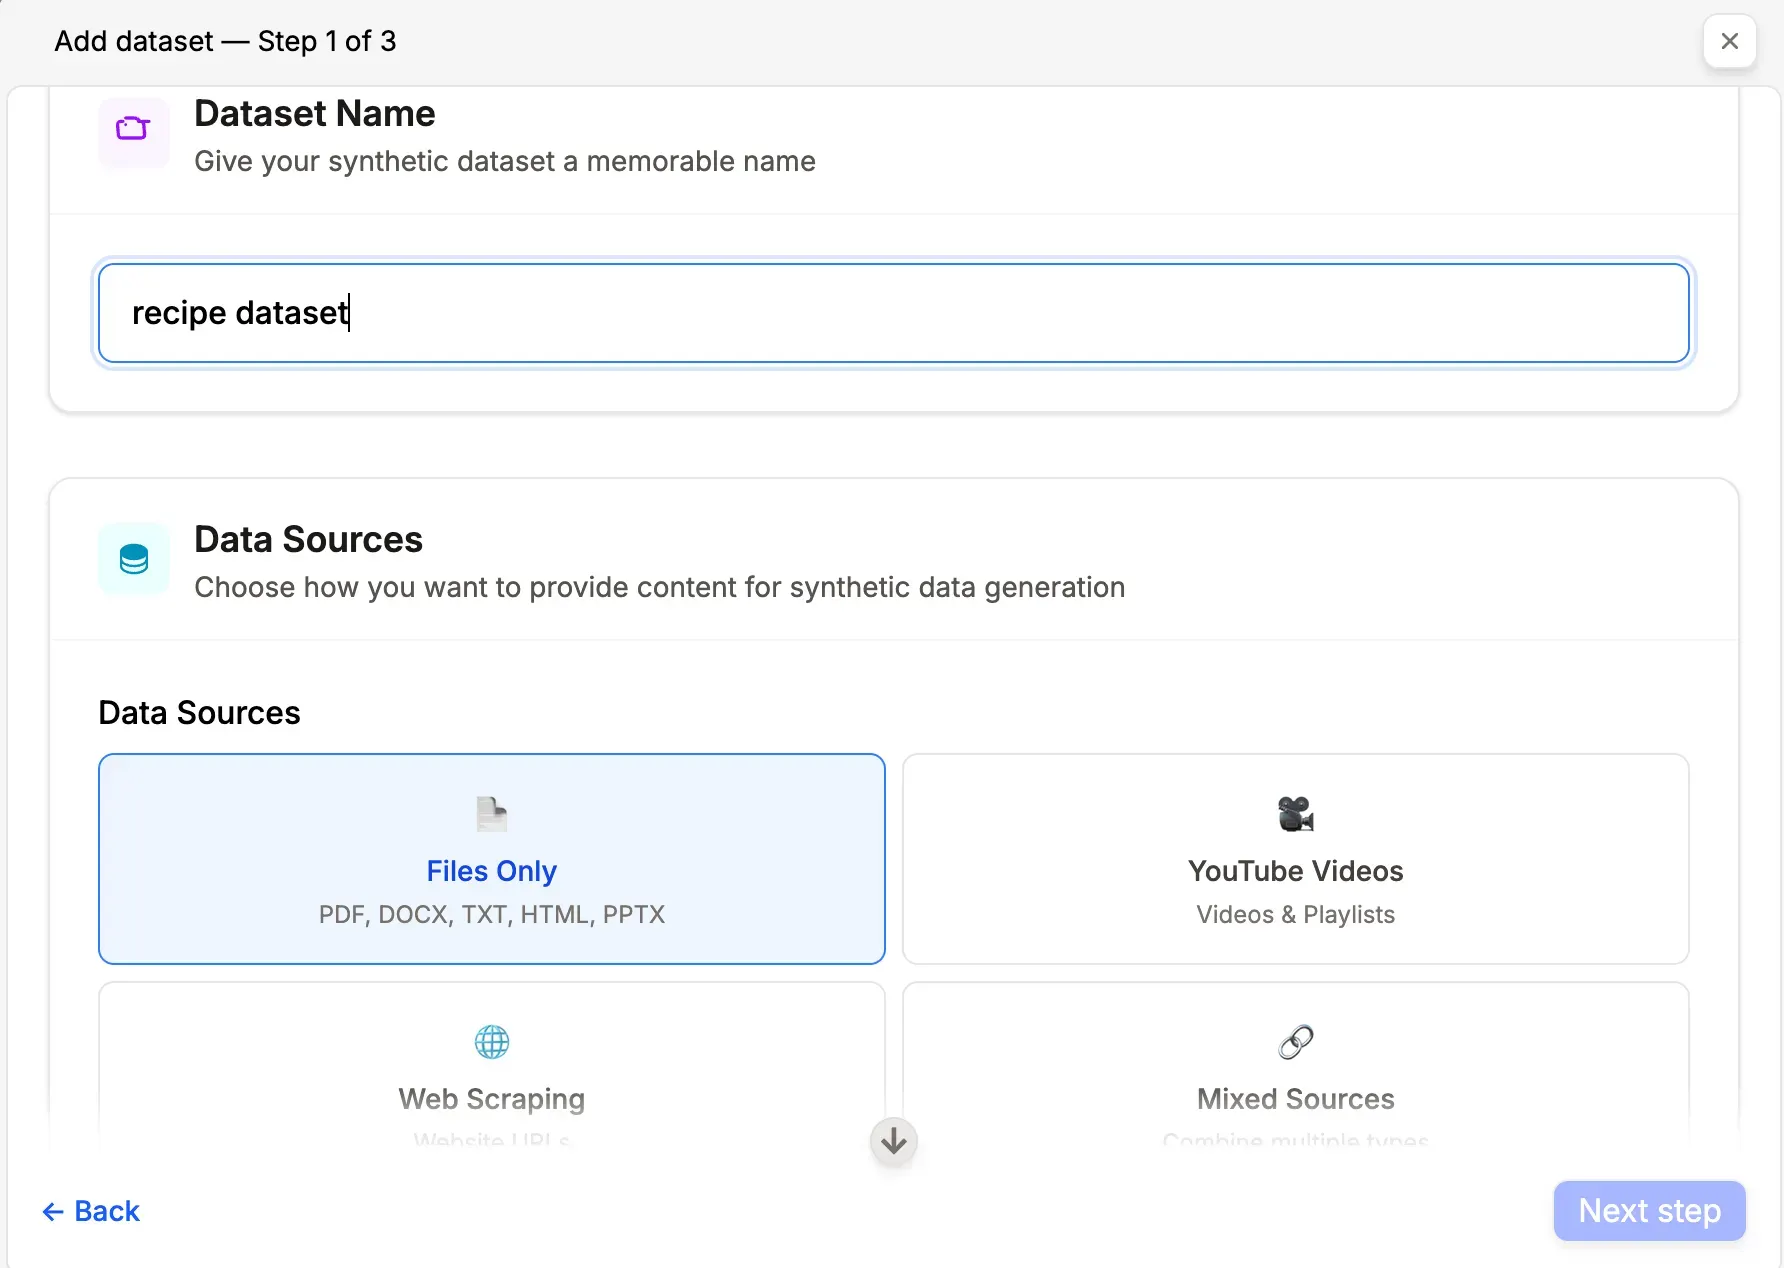This screenshot has height=1268, width=1784.
Task: Pick Web Scraping as the content source
Action: 491,1070
